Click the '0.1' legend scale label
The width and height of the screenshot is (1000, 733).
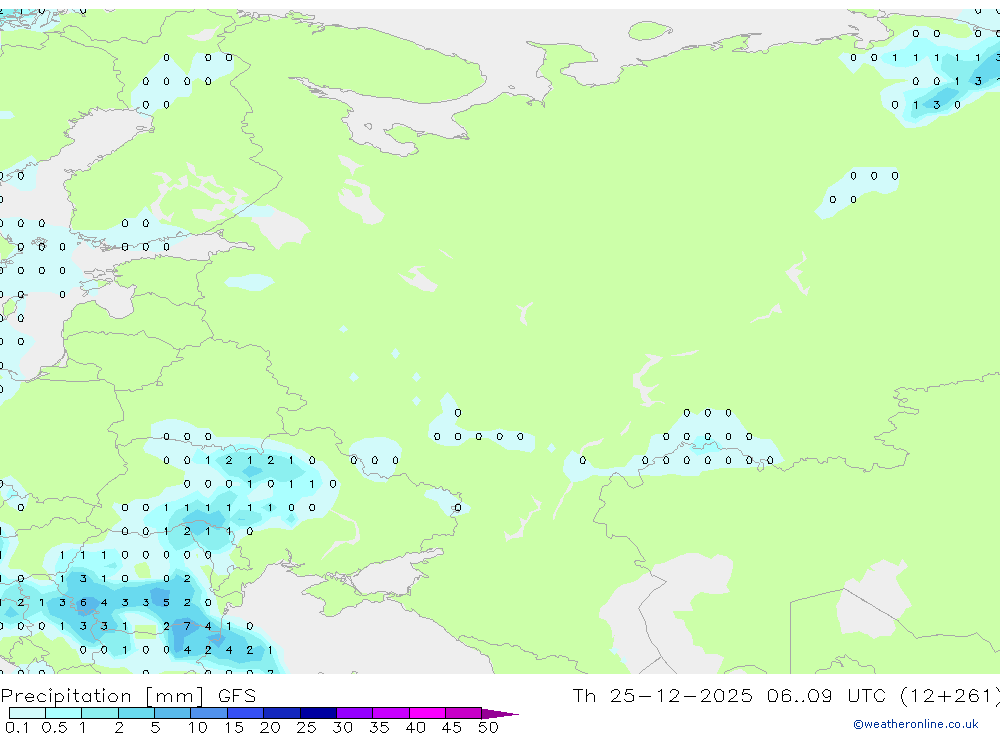pos(17,727)
